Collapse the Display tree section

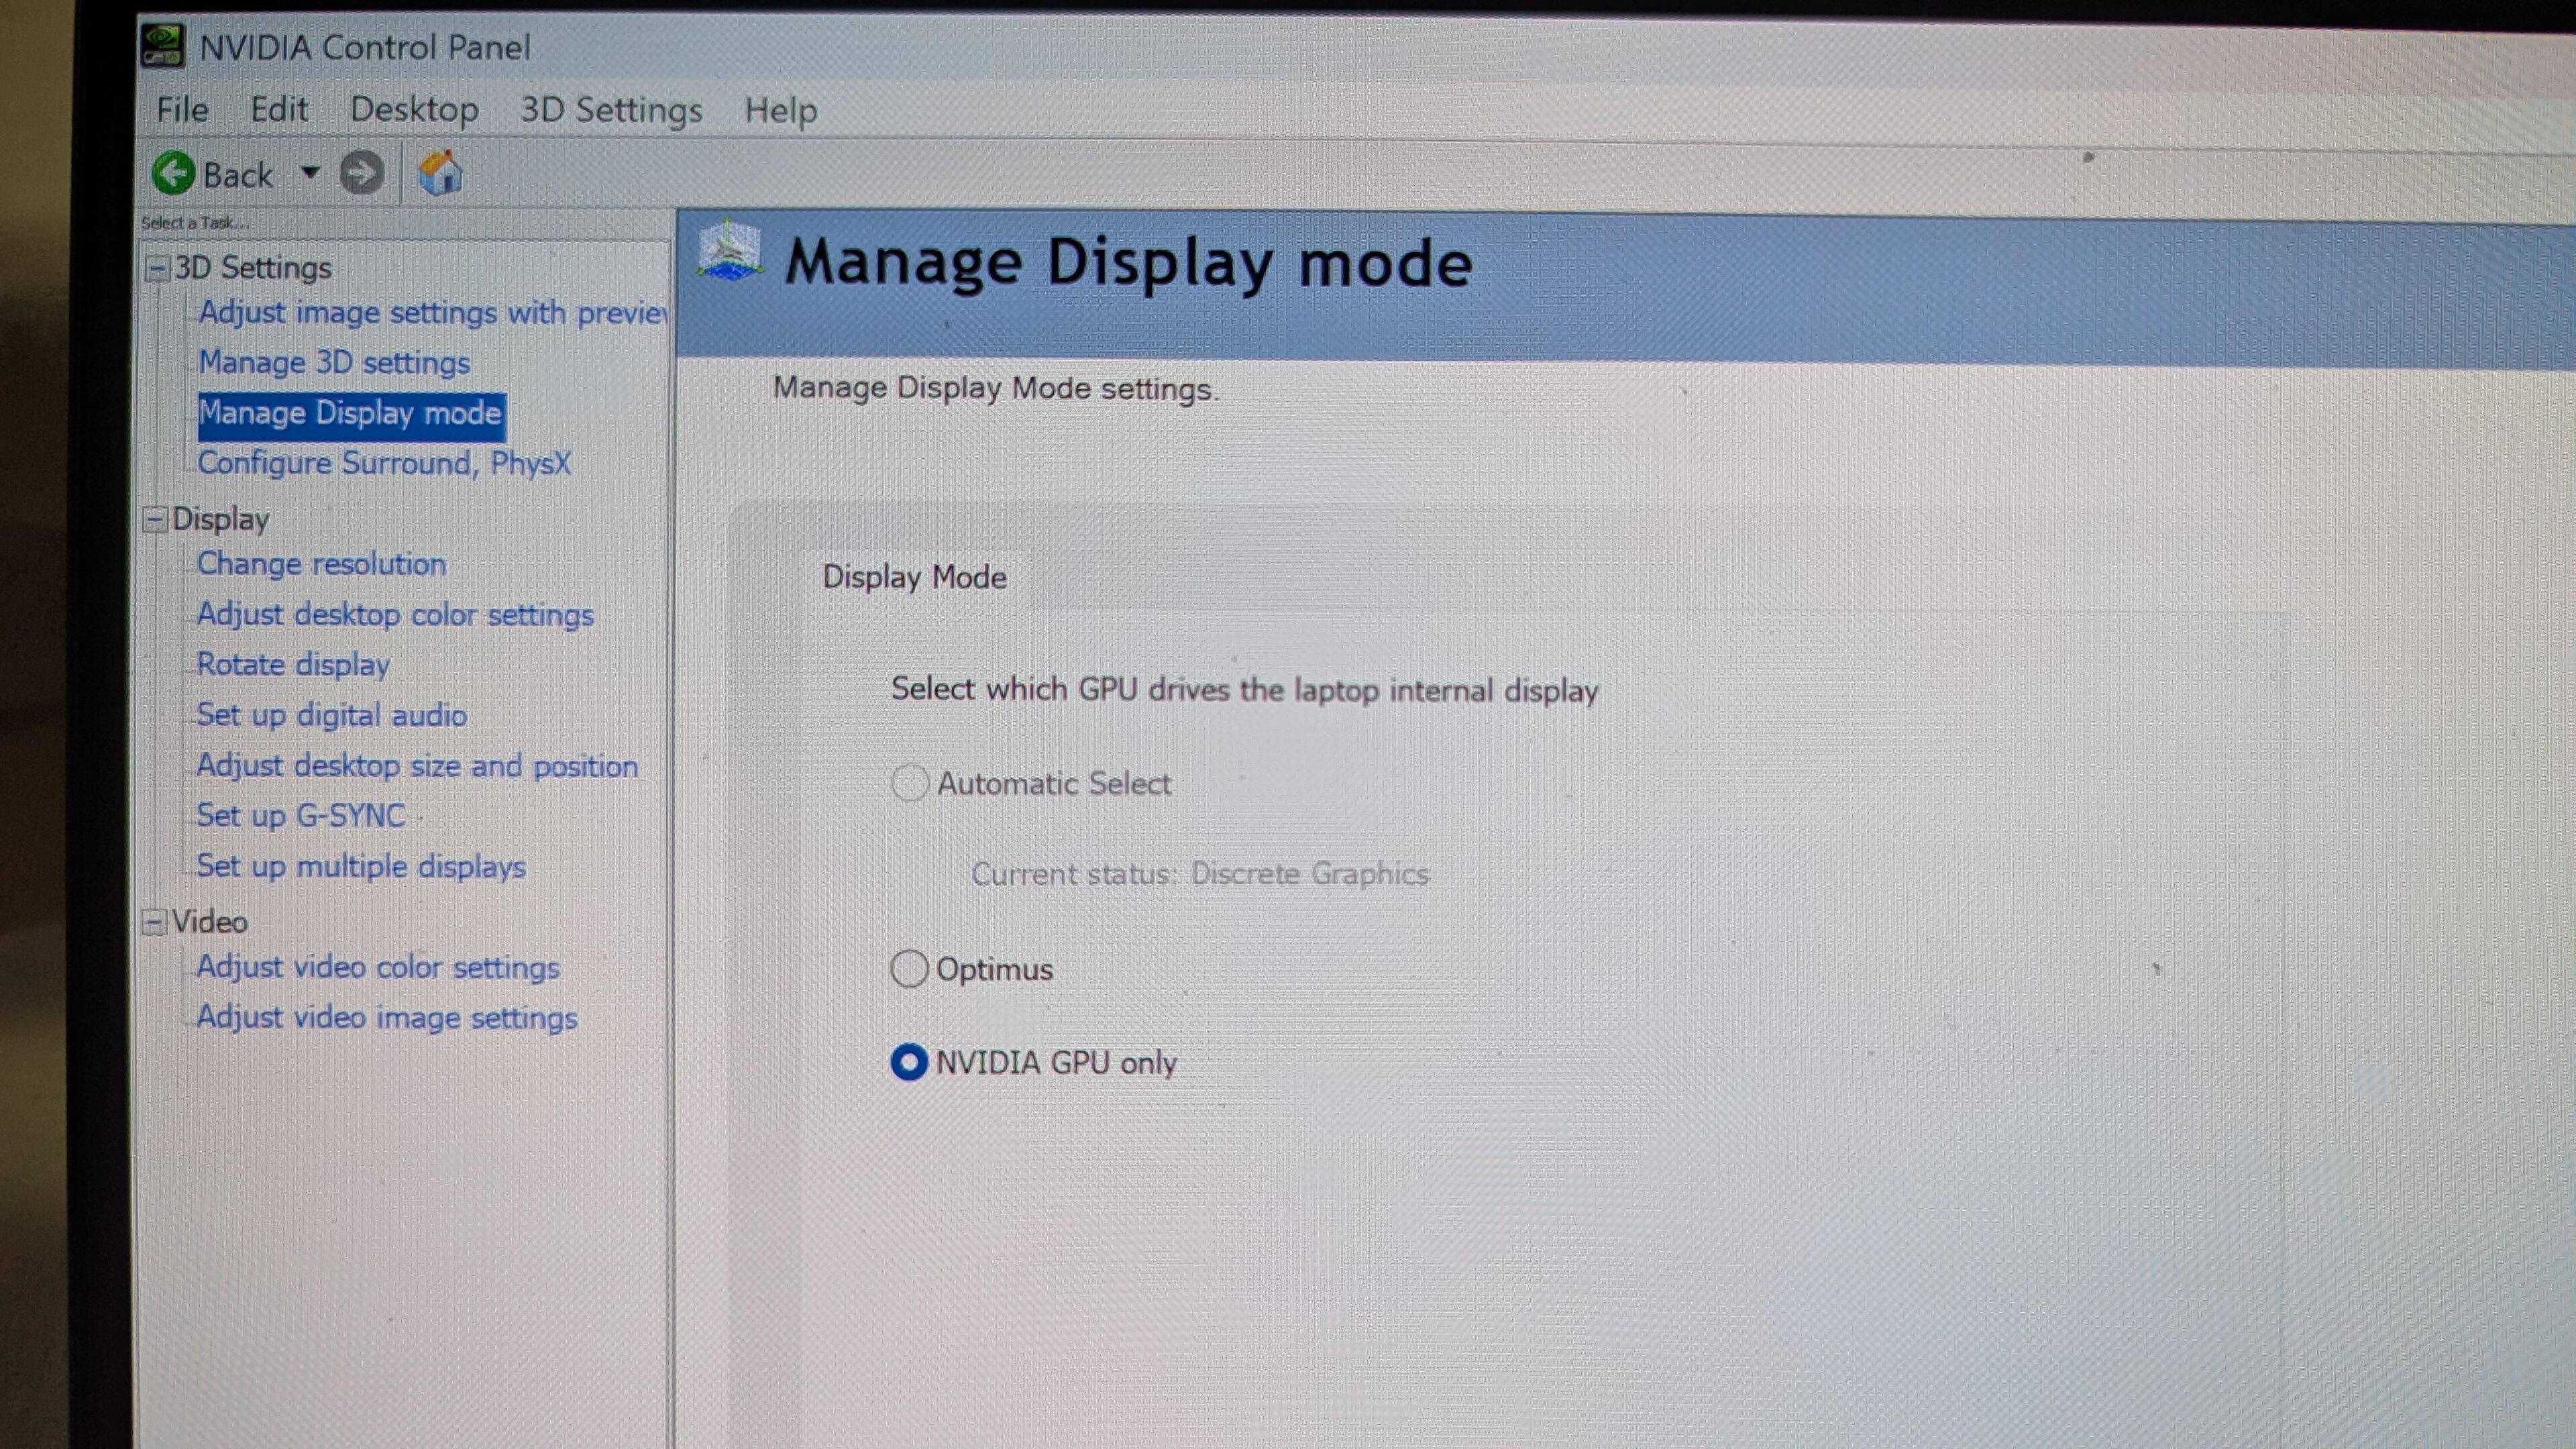[155, 519]
